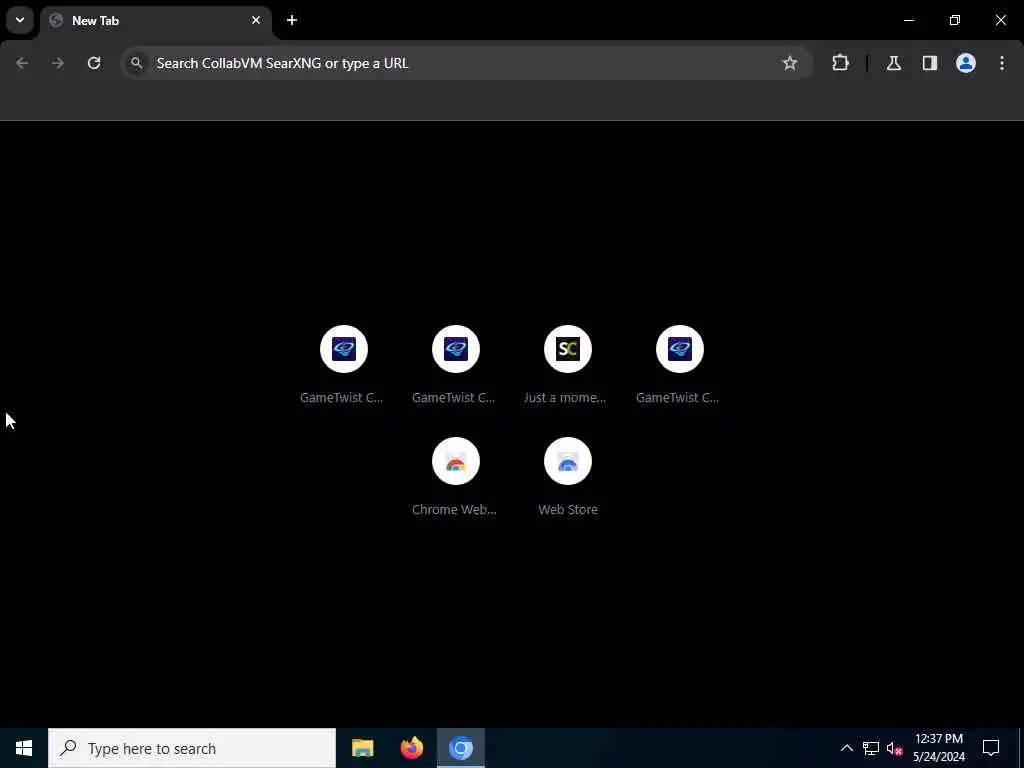Open Chrome three-dot menu
This screenshot has height=768, width=1024.
[1002, 63]
